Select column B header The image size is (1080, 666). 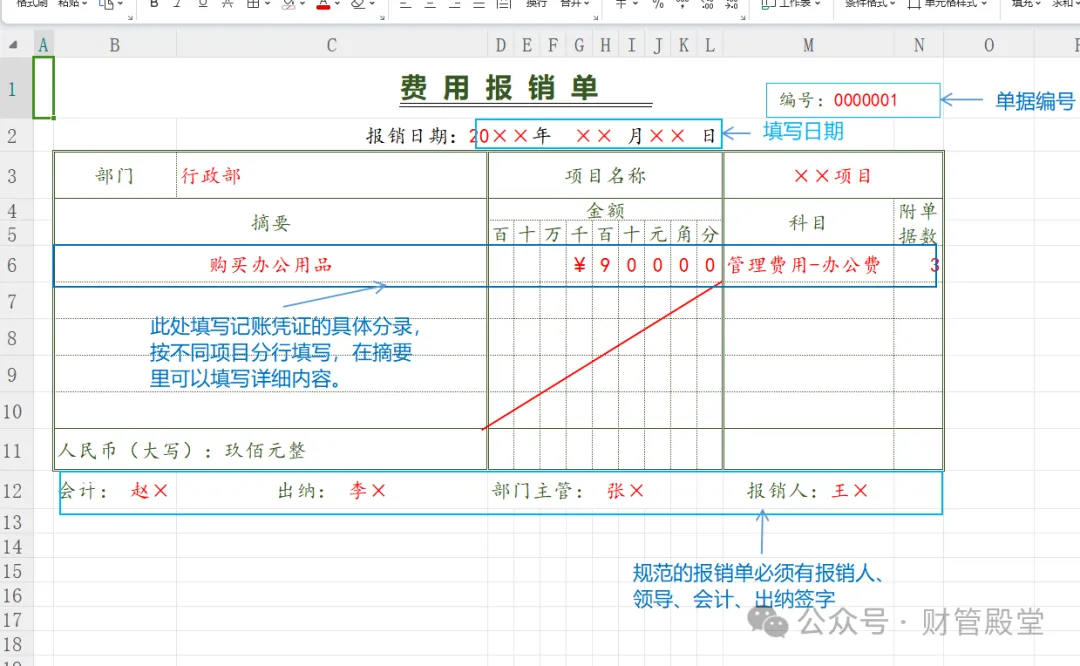click(115, 45)
